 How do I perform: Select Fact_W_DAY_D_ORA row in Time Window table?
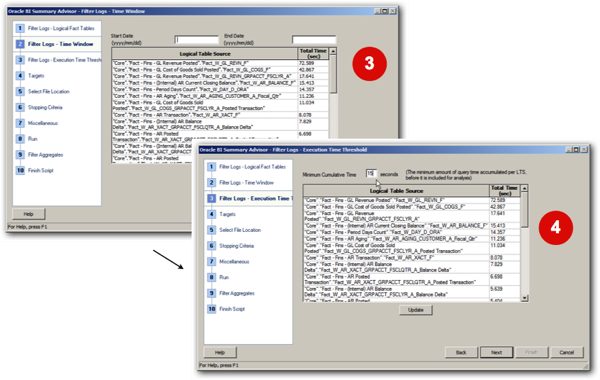pos(220,90)
